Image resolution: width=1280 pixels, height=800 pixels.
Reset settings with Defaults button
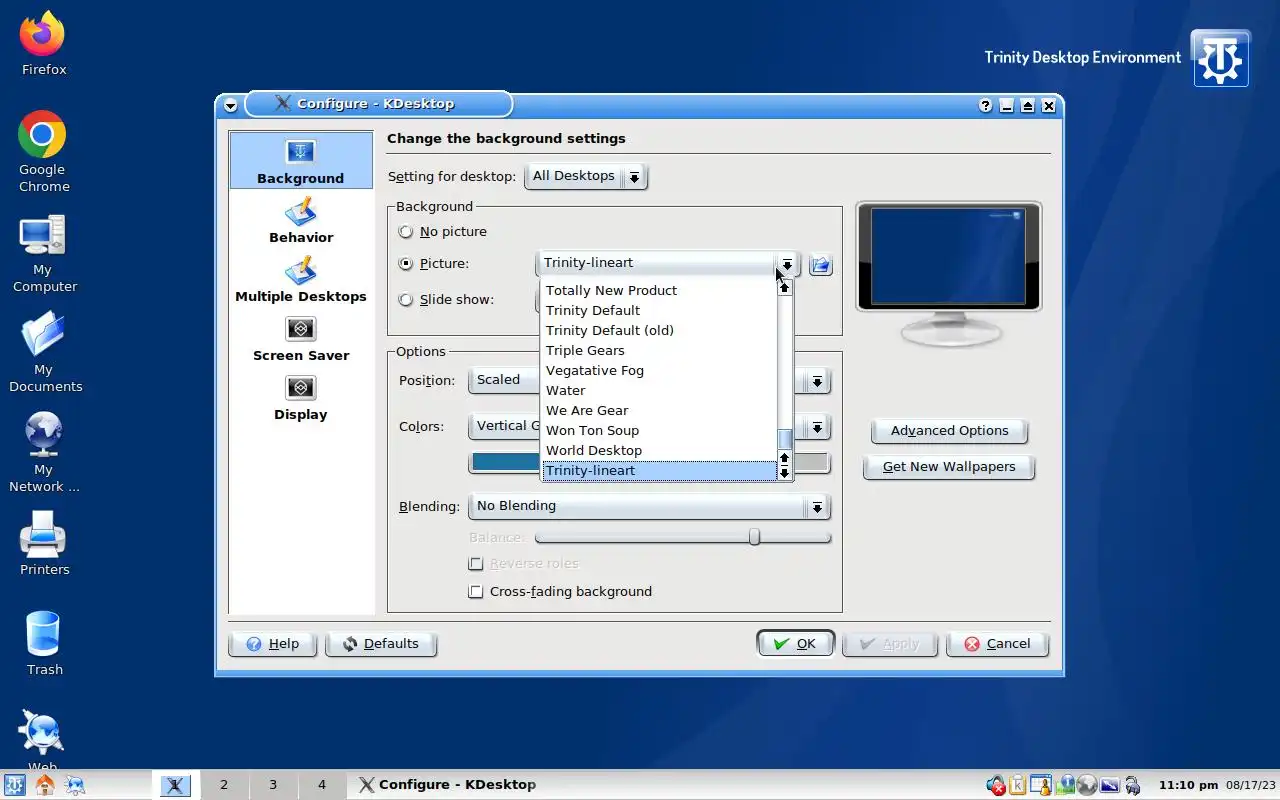(381, 644)
